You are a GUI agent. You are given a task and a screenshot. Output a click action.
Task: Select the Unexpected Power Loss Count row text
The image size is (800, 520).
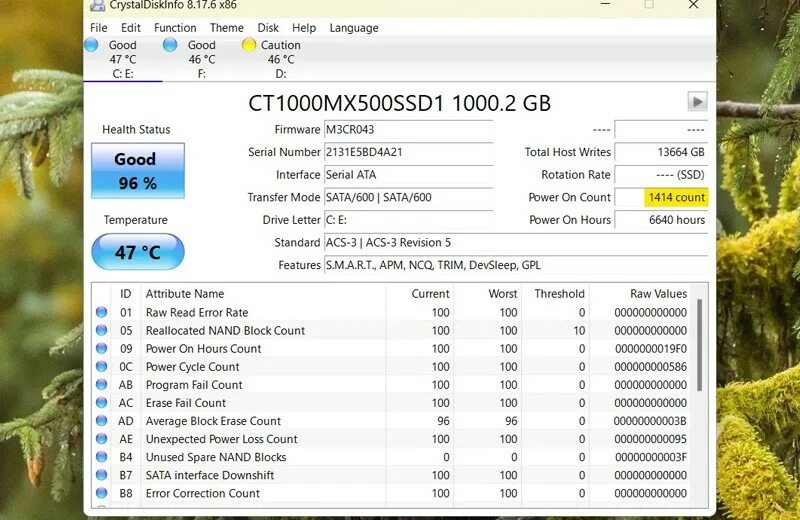click(x=221, y=439)
